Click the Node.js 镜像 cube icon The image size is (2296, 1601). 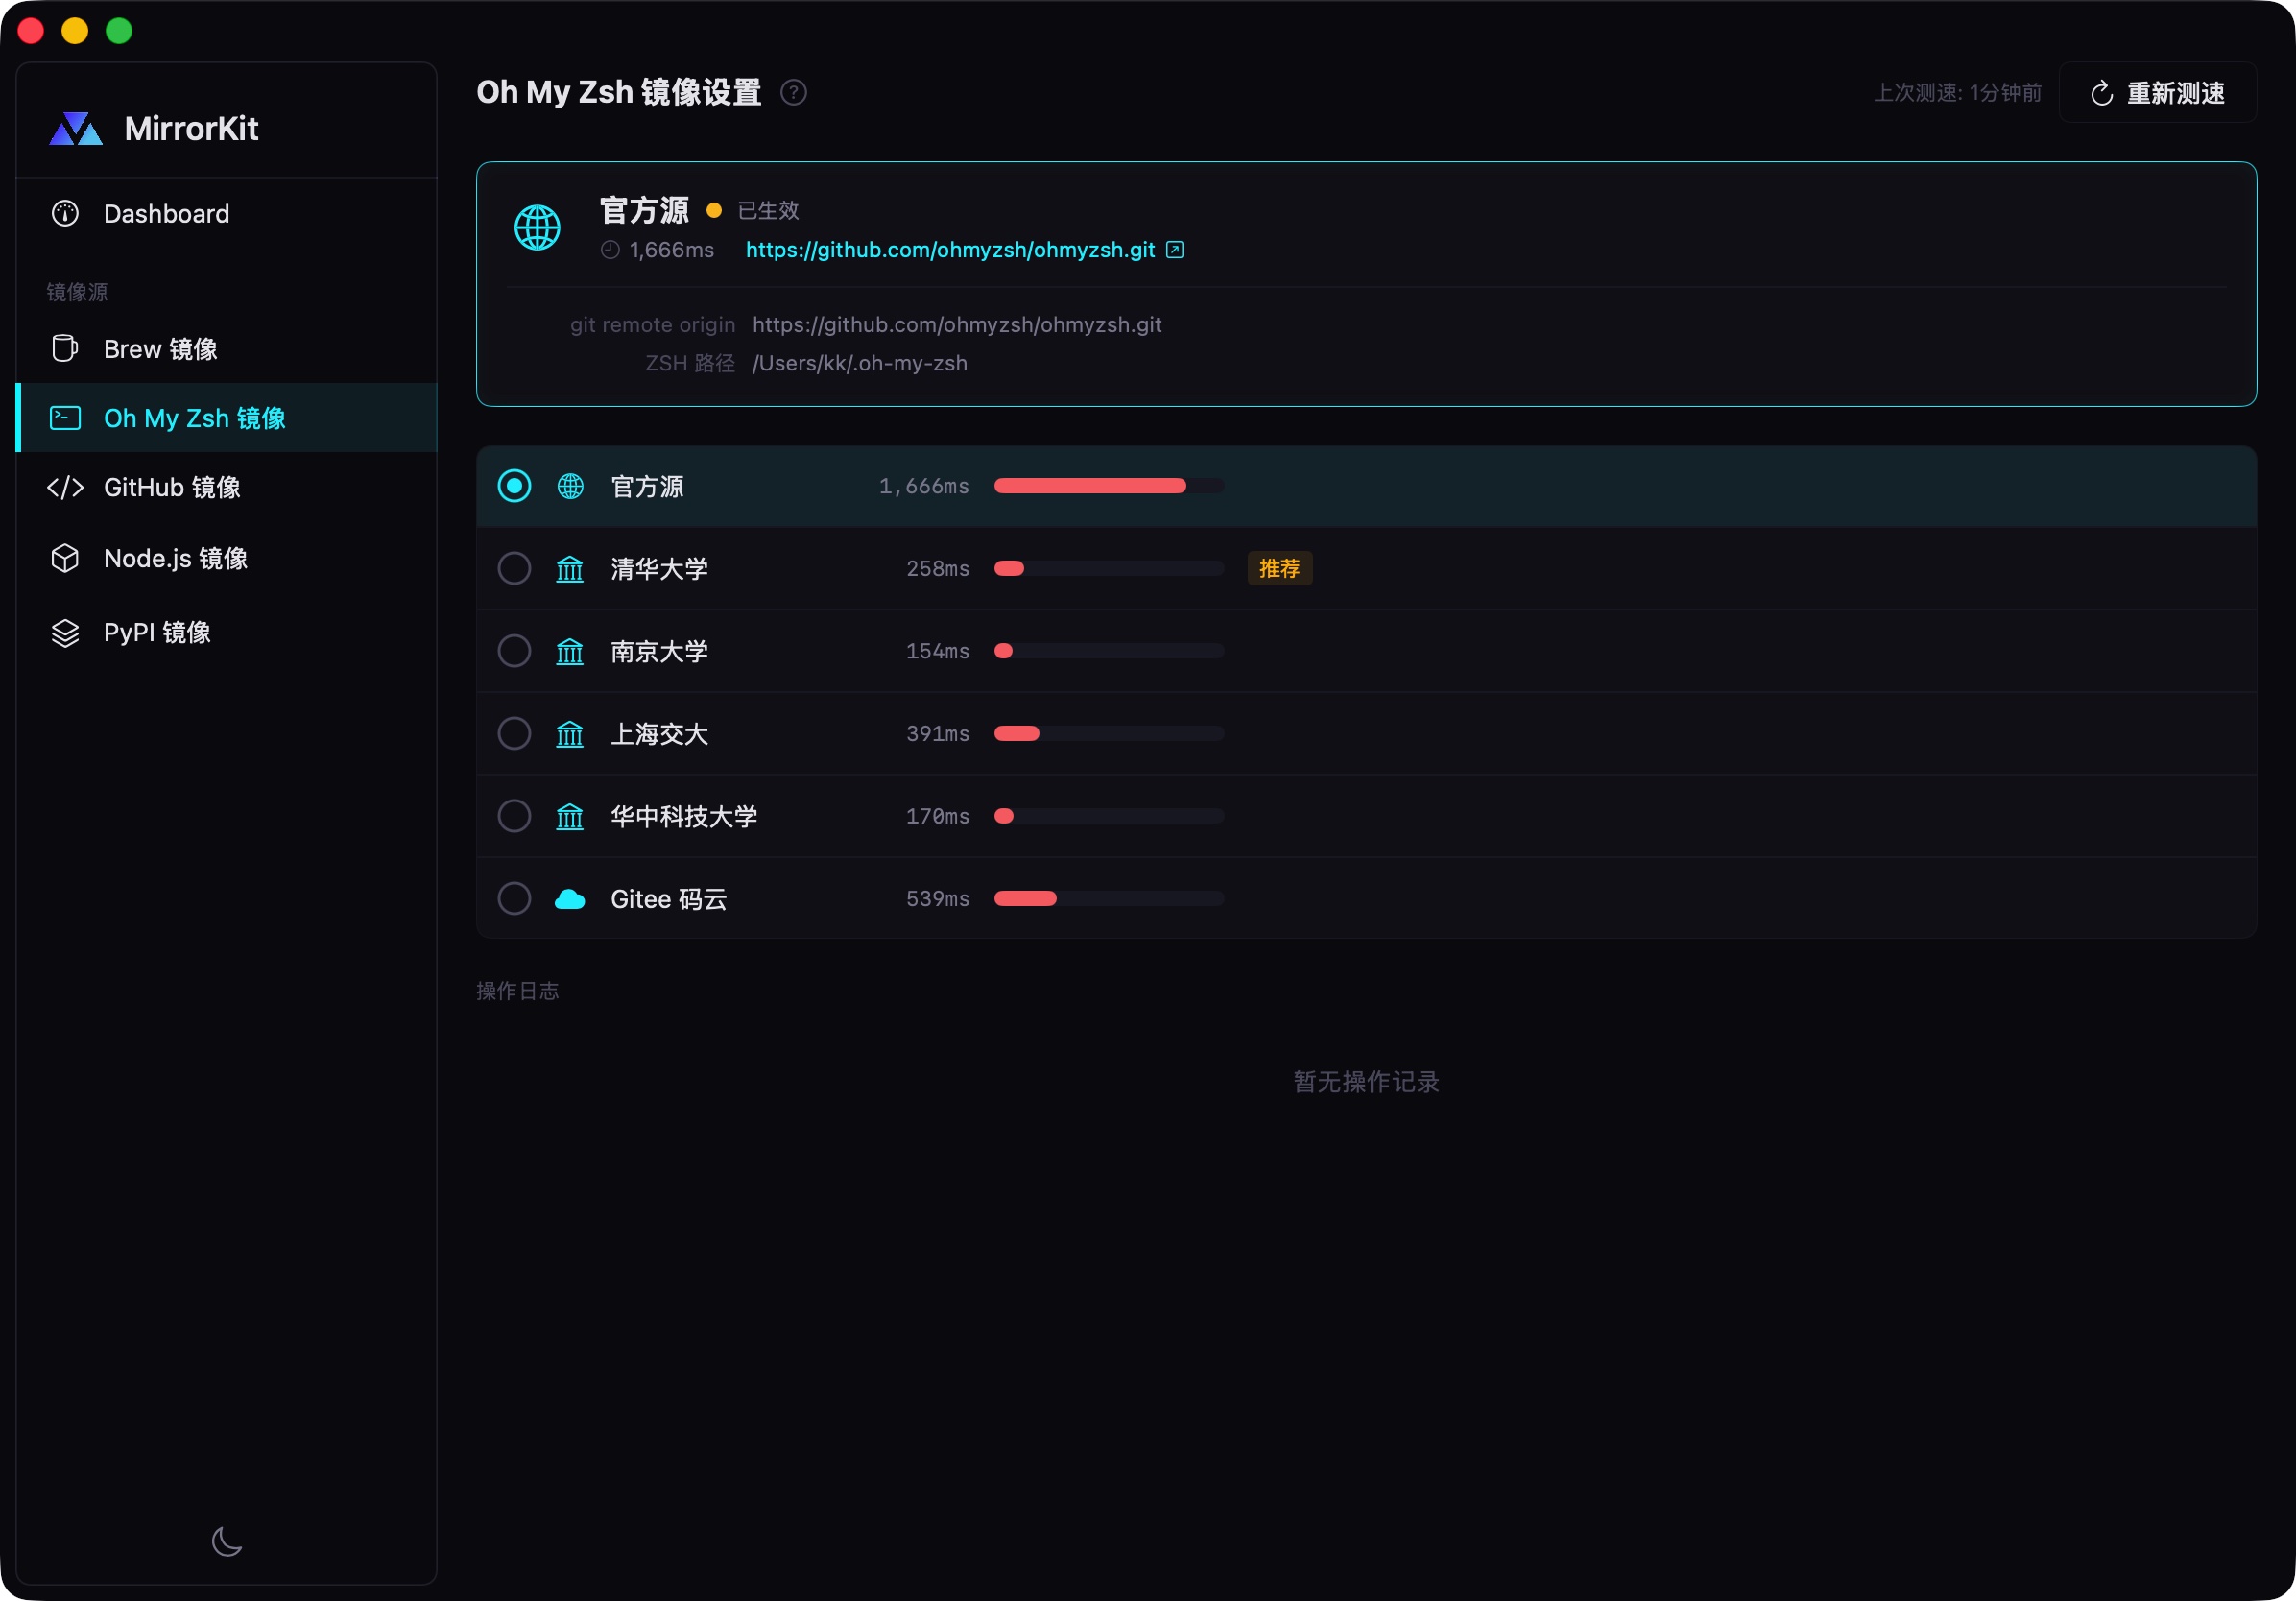point(65,558)
